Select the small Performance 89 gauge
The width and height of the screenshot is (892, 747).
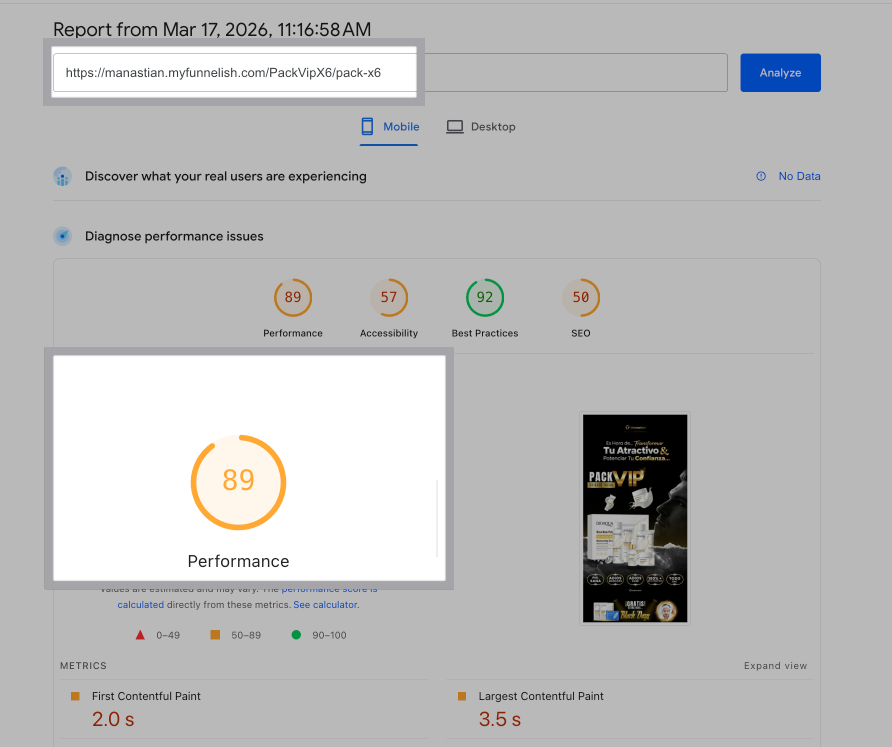pyautogui.click(x=293, y=298)
